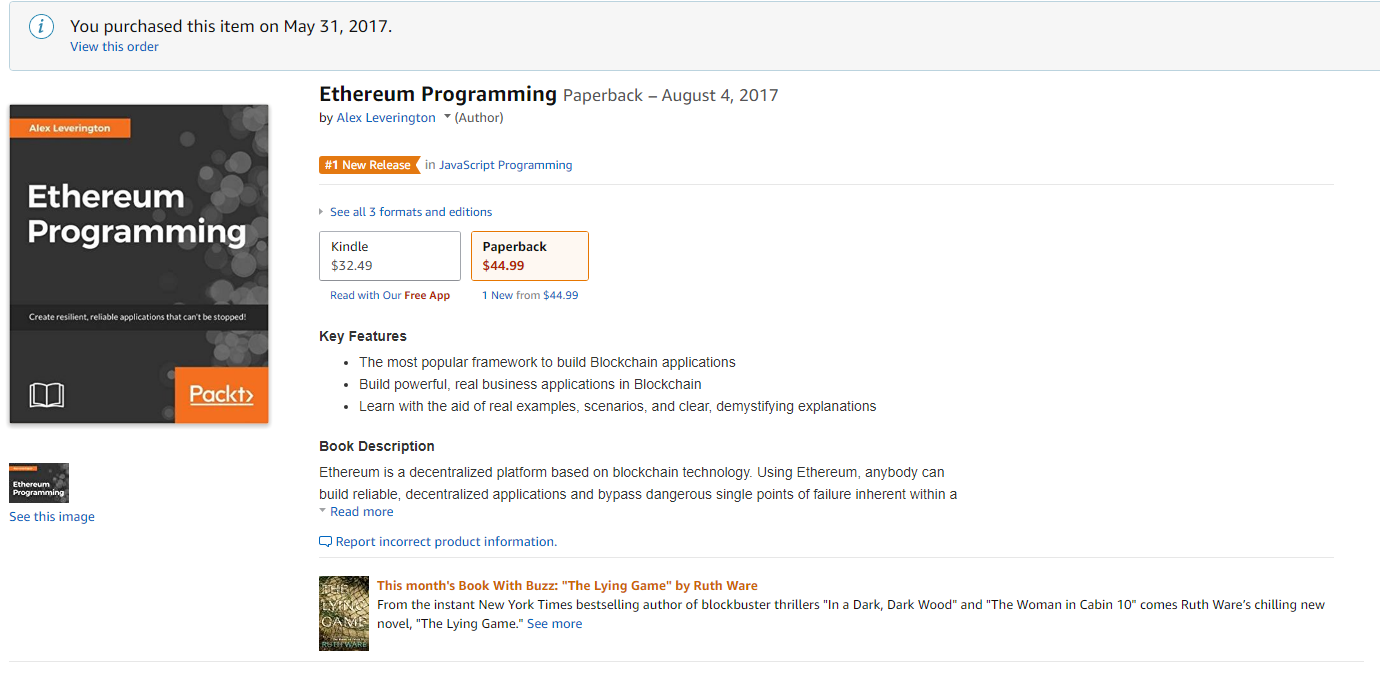Open Read with Our Free App link
The image size is (1380, 676).
390,296
